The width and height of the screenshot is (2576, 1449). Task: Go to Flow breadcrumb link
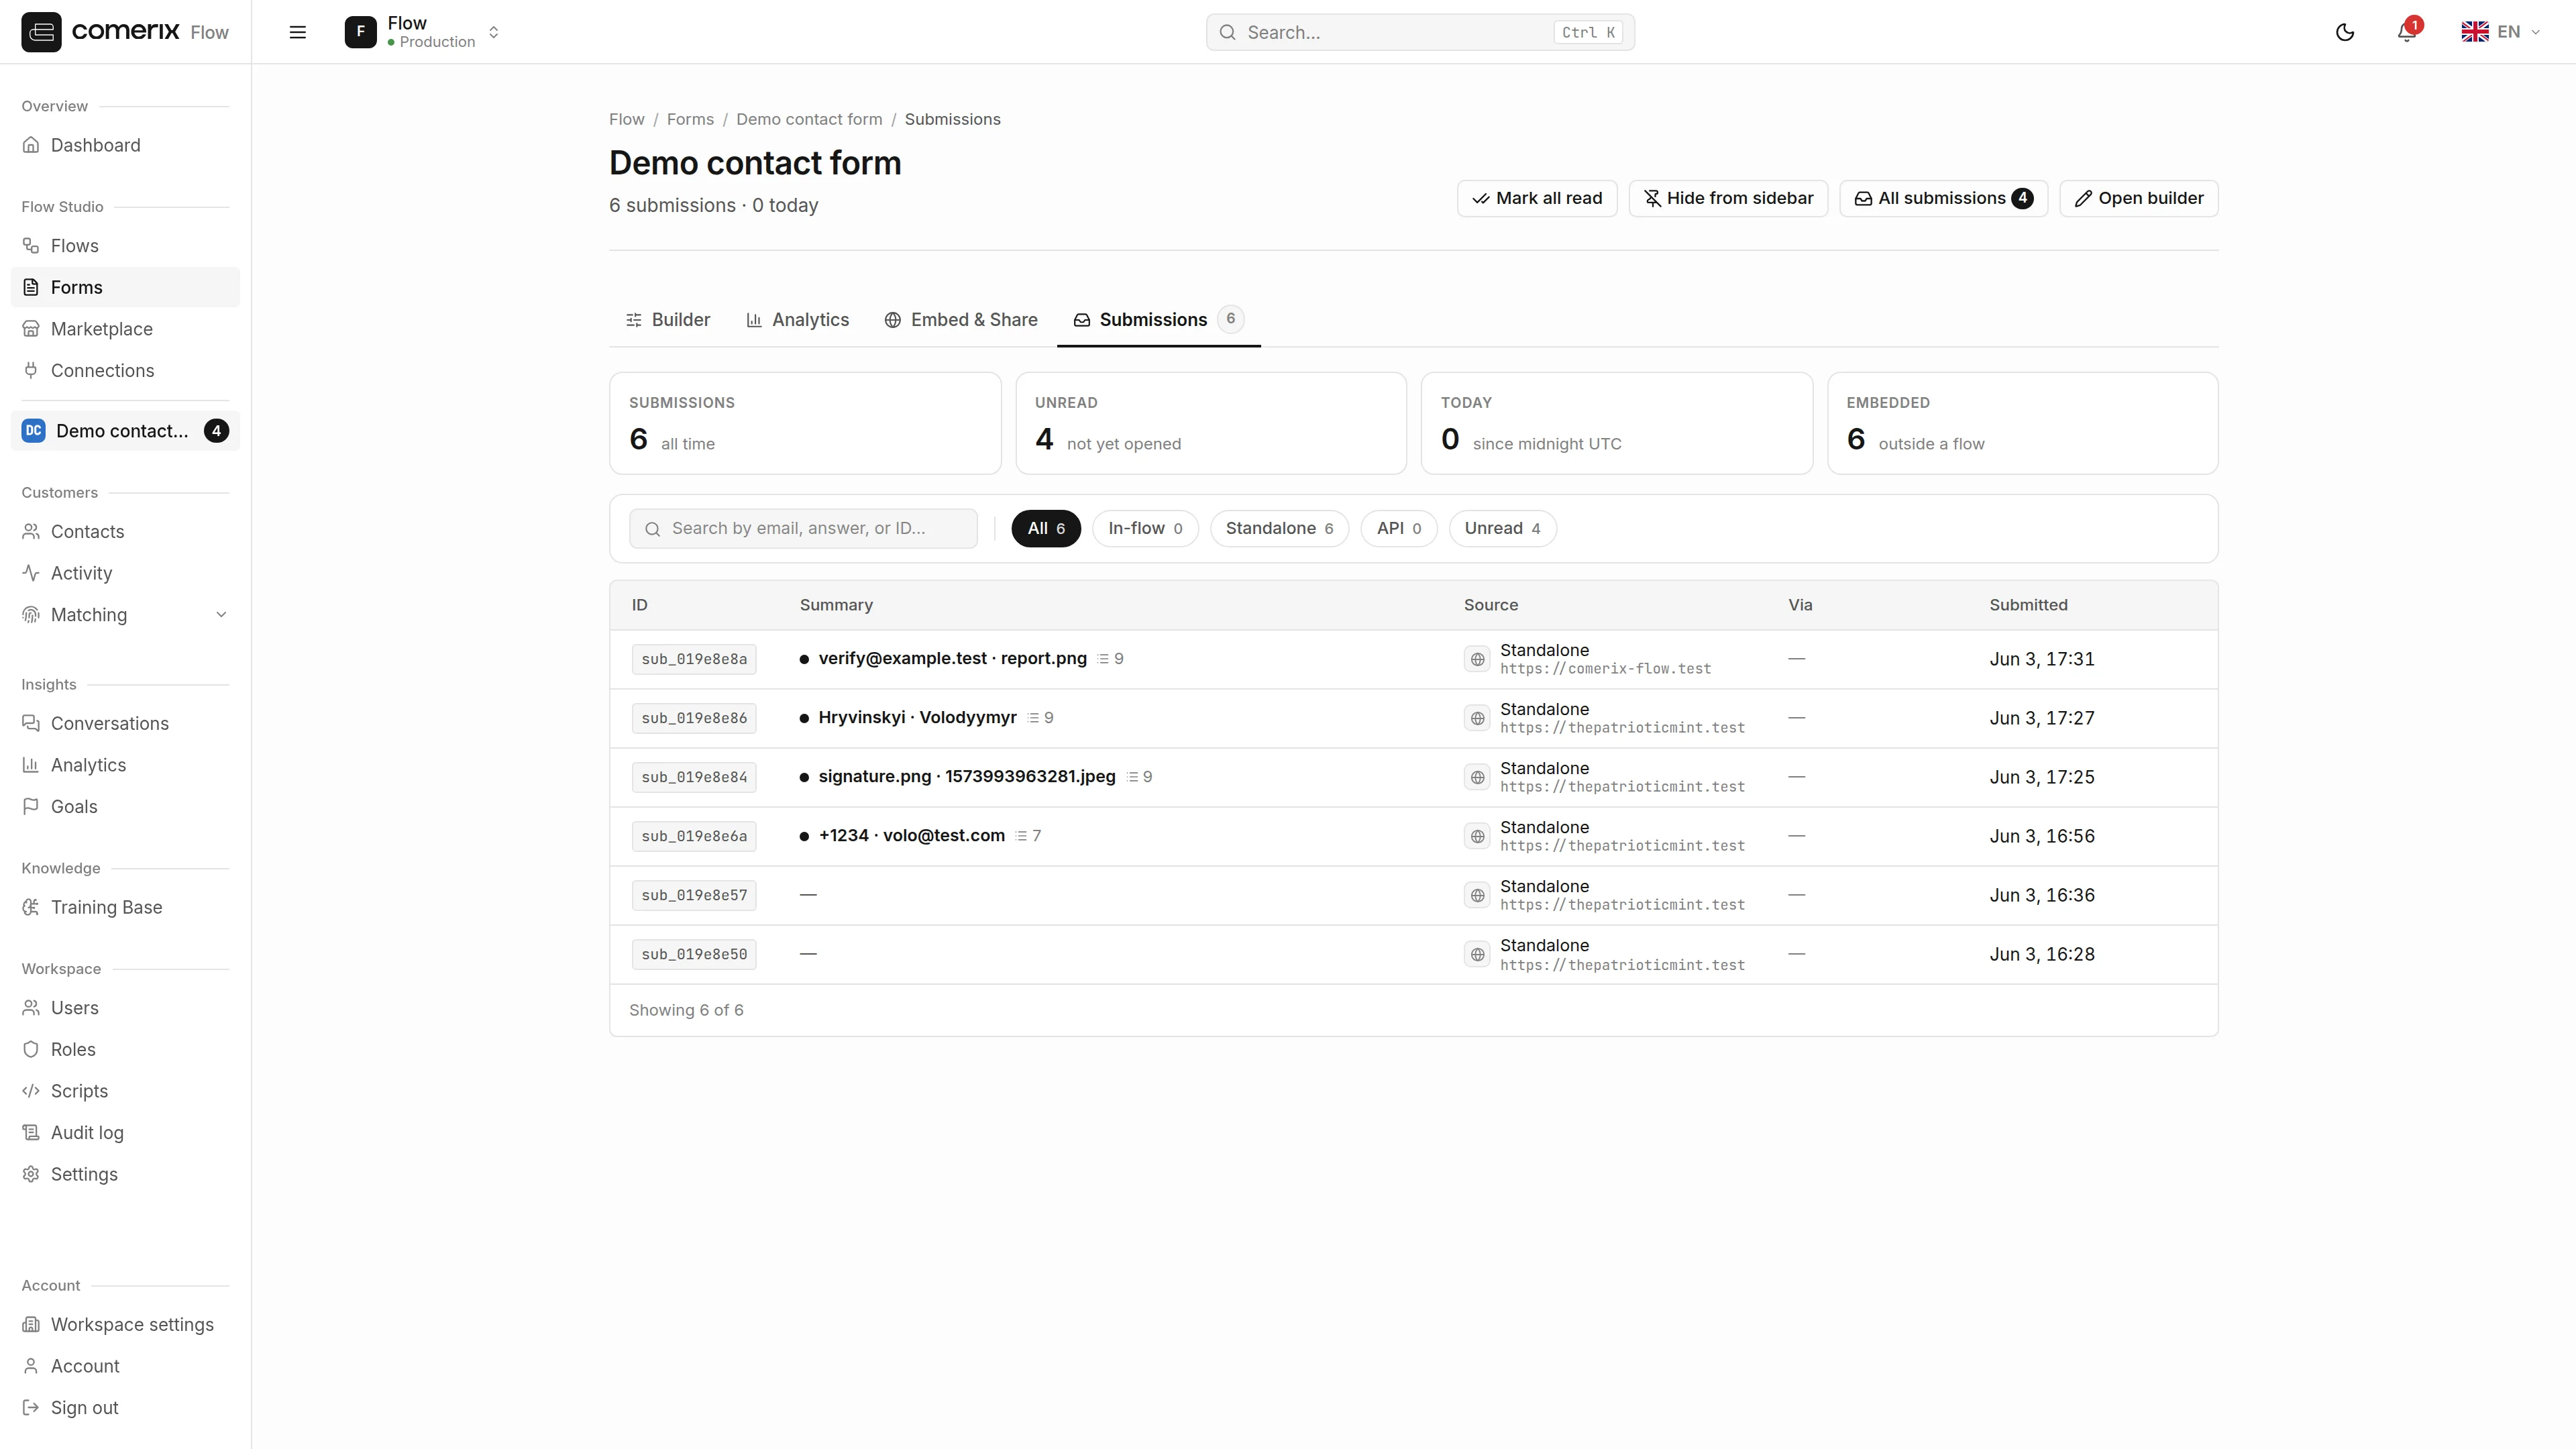pyautogui.click(x=627, y=120)
